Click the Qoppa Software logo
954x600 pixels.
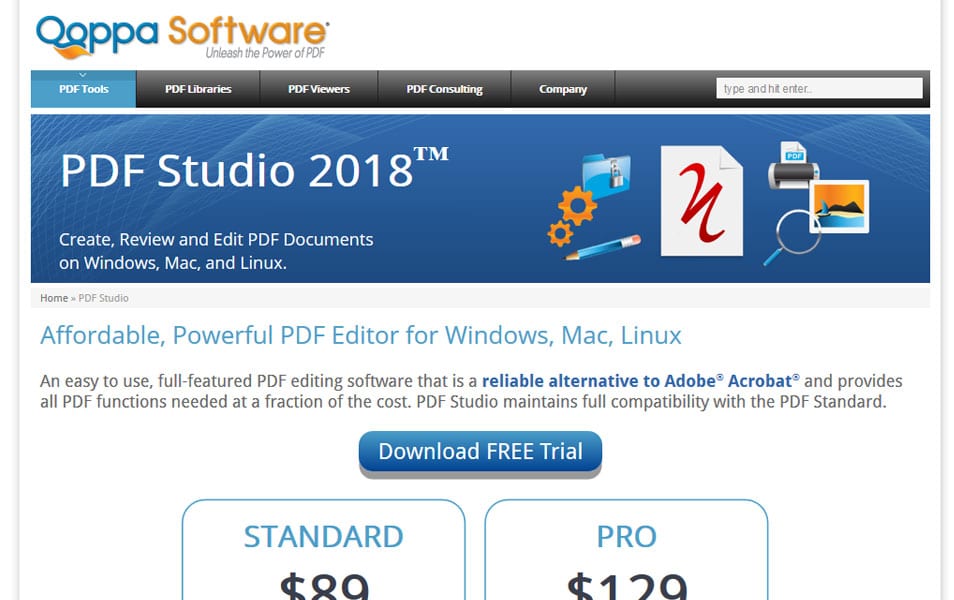[x=183, y=37]
